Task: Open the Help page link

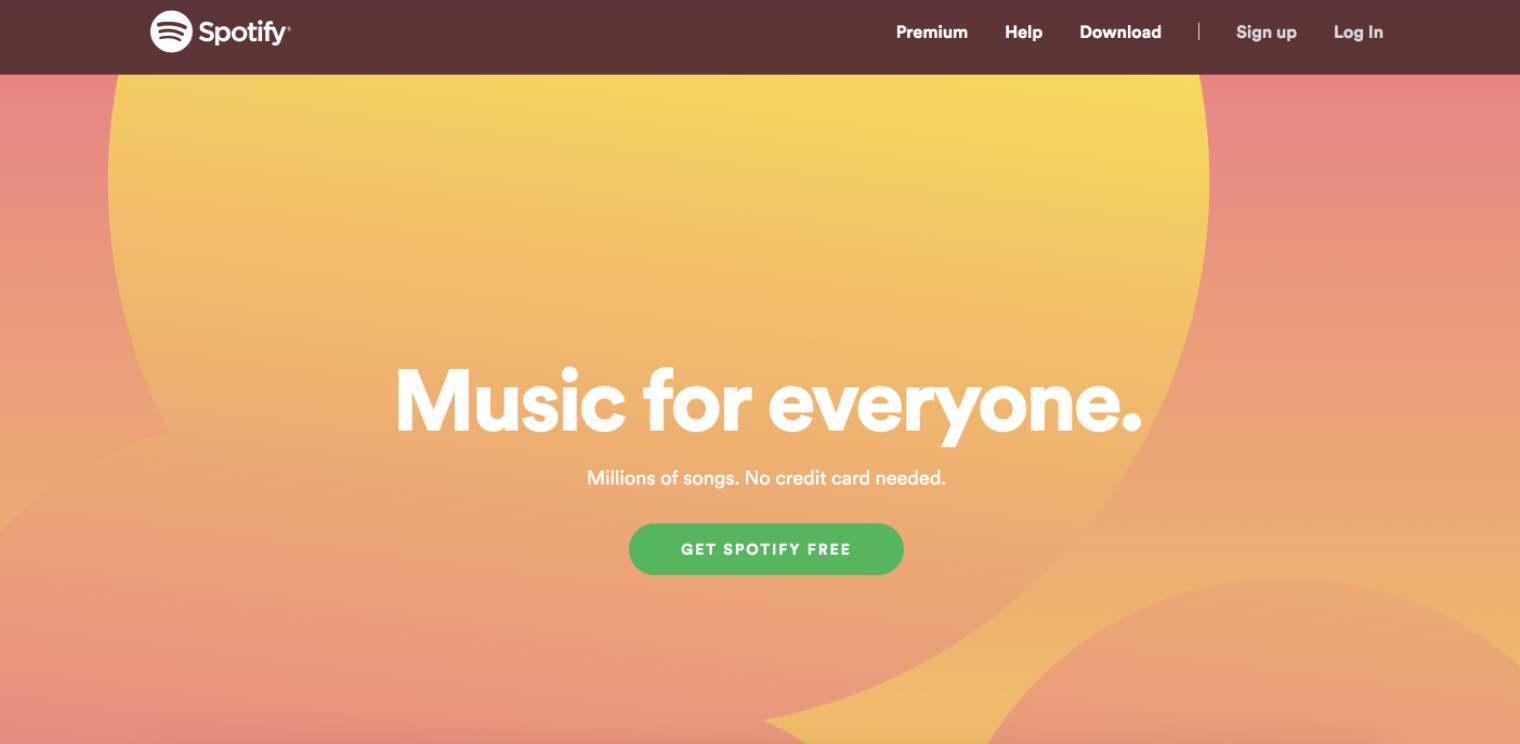Action: pyautogui.click(x=1024, y=32)
